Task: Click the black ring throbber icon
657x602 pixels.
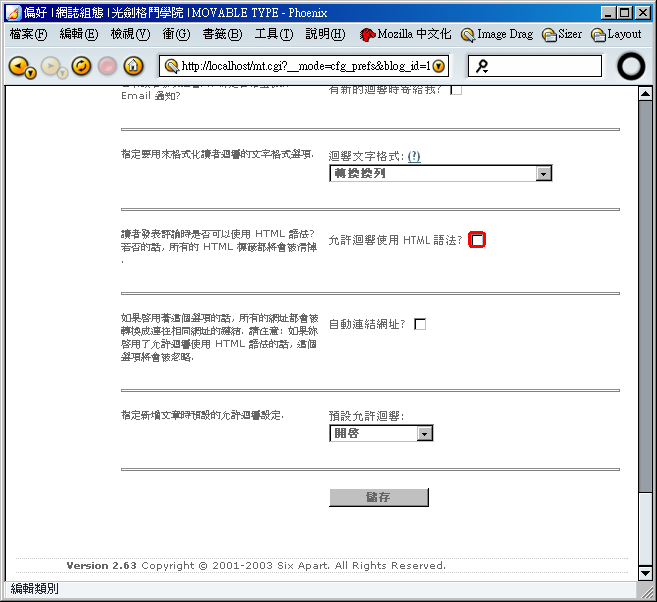Action: (x=631, y=66)
